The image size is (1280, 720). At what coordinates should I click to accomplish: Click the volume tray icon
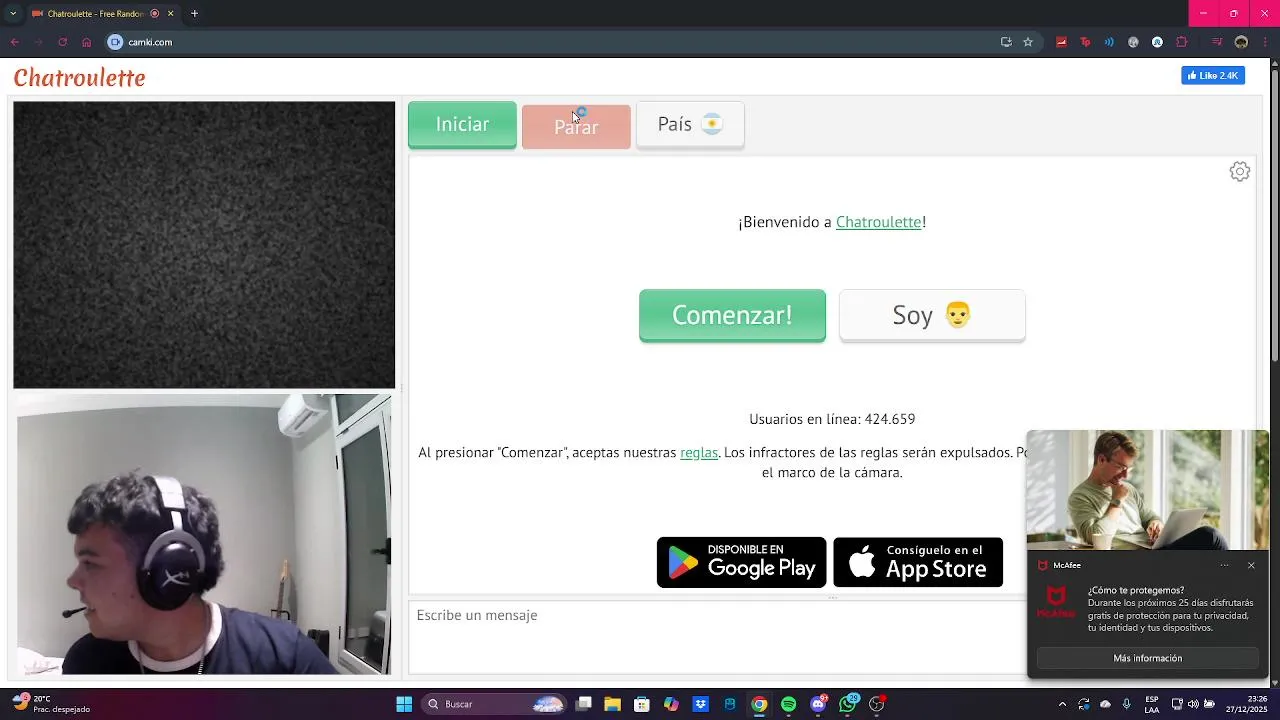(x=1193, y=704)
